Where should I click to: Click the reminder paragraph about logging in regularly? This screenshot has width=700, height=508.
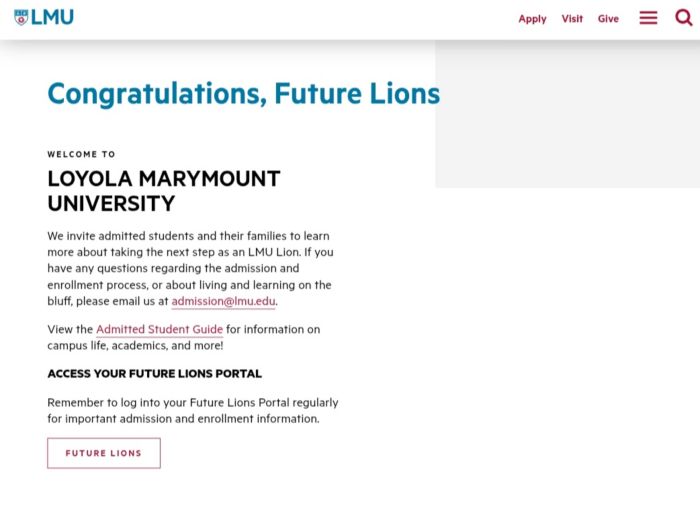tap(192, 410)
